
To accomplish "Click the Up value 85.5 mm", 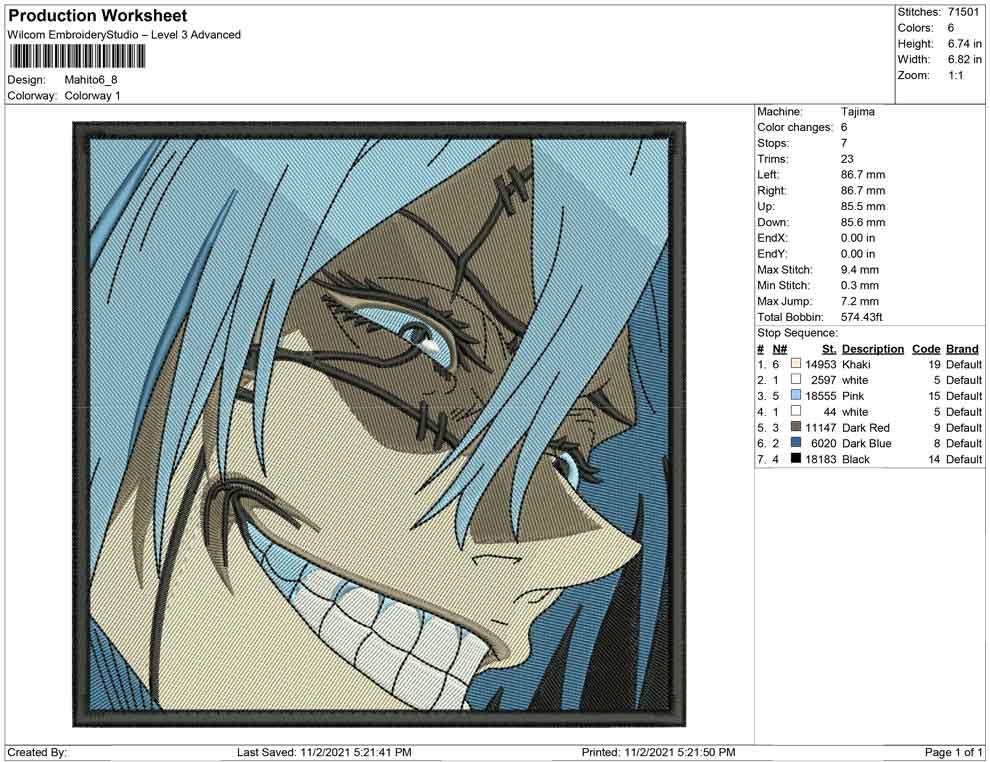I will (x=862, y=206).
